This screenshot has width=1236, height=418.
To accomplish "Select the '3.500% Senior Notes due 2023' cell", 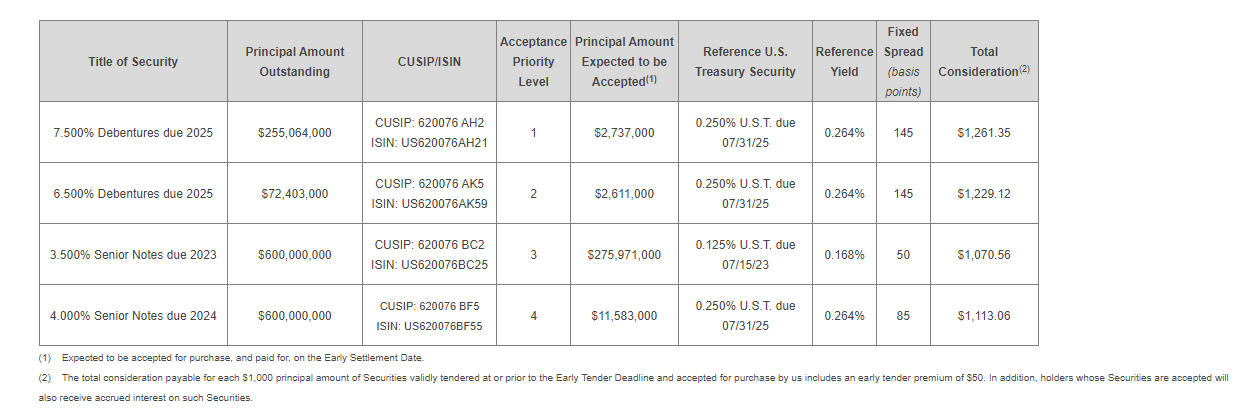I will (x=133, y=255).
